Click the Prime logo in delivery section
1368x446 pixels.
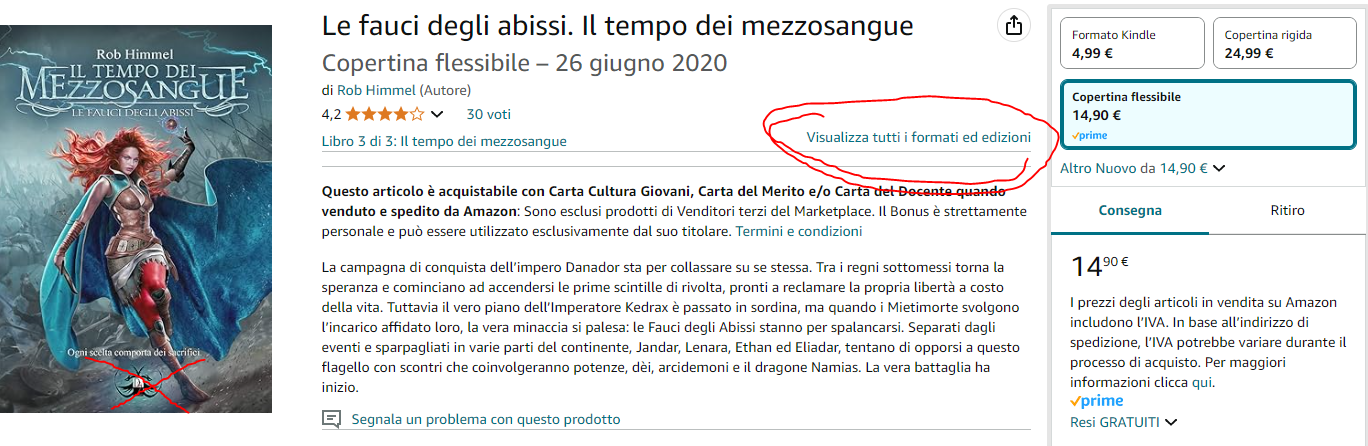click(x=1097, y=401)
